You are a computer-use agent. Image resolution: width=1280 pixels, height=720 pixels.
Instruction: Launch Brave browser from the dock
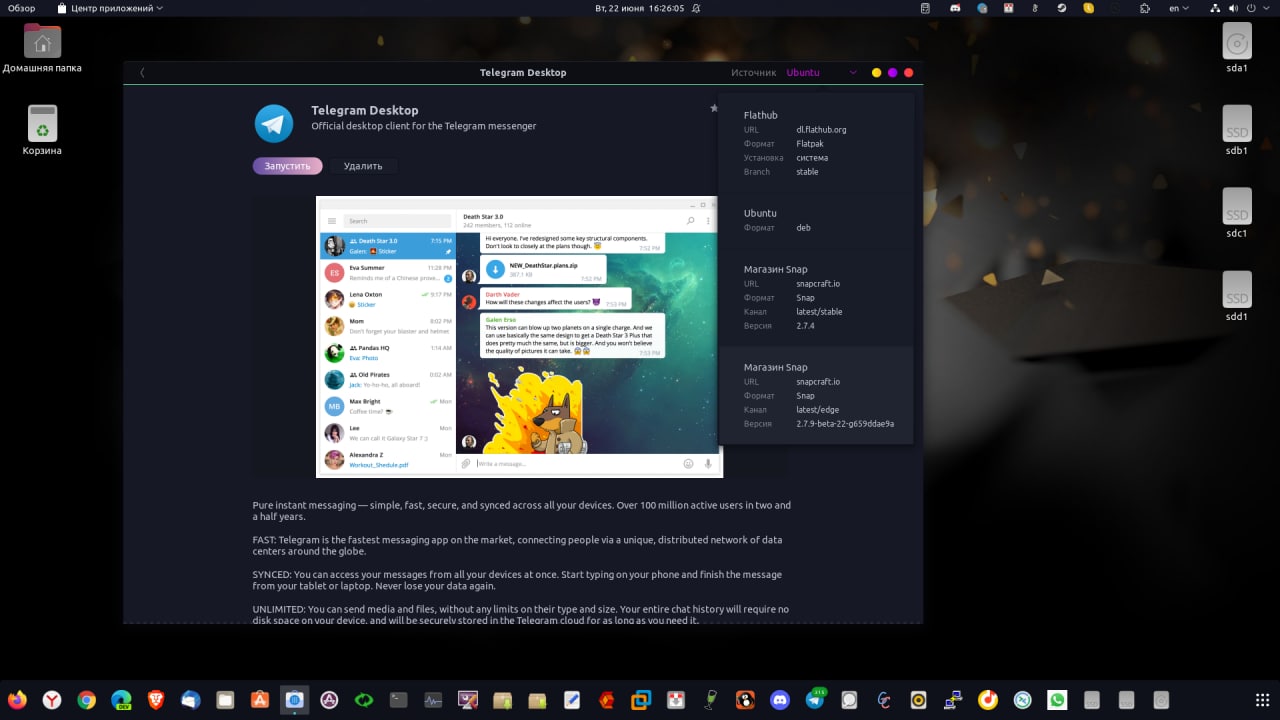point(155,700)
